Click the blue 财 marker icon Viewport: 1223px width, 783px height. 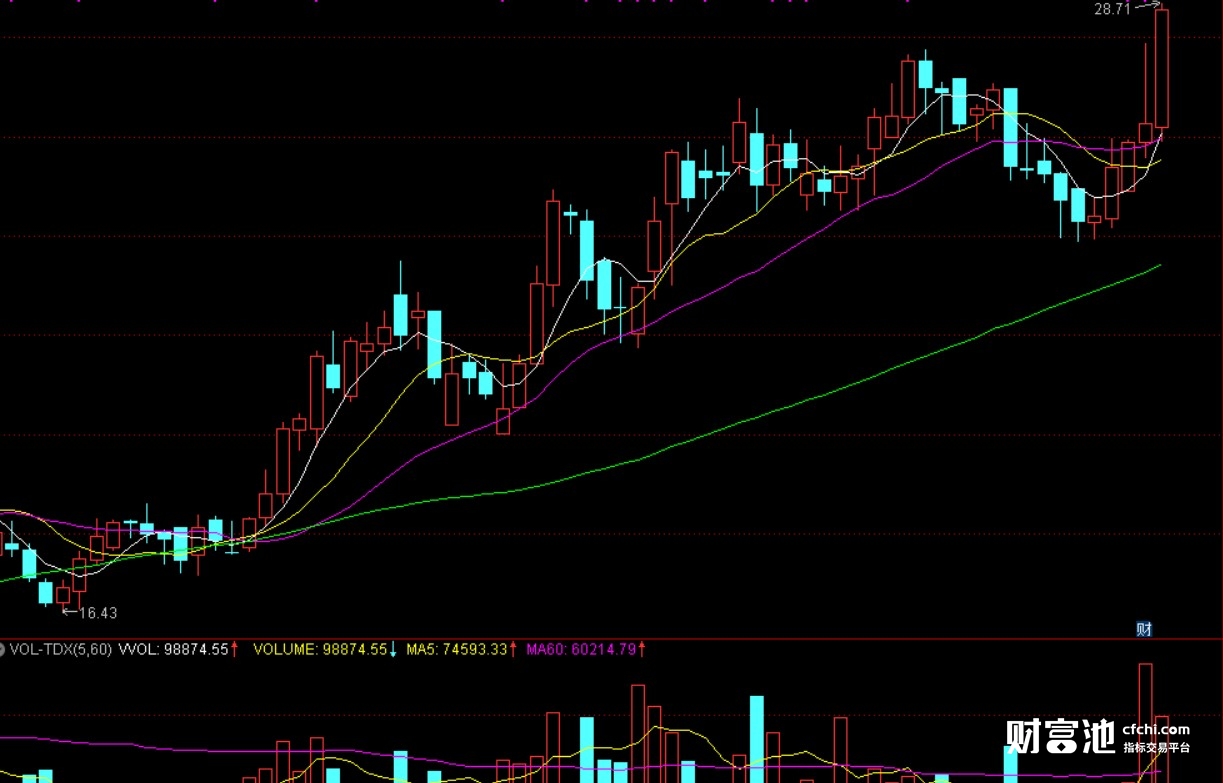click(1145, 629)
